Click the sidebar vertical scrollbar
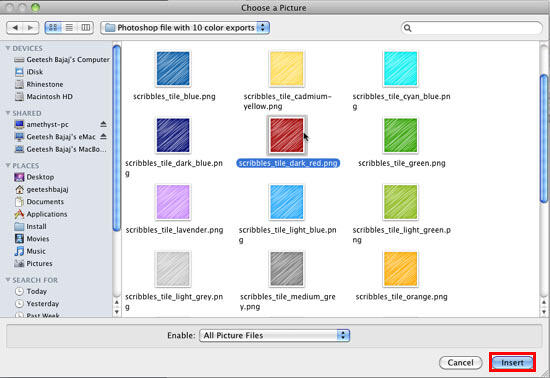Image resolution: width=550 pixels, height=378 pixels. coord(116,138)
